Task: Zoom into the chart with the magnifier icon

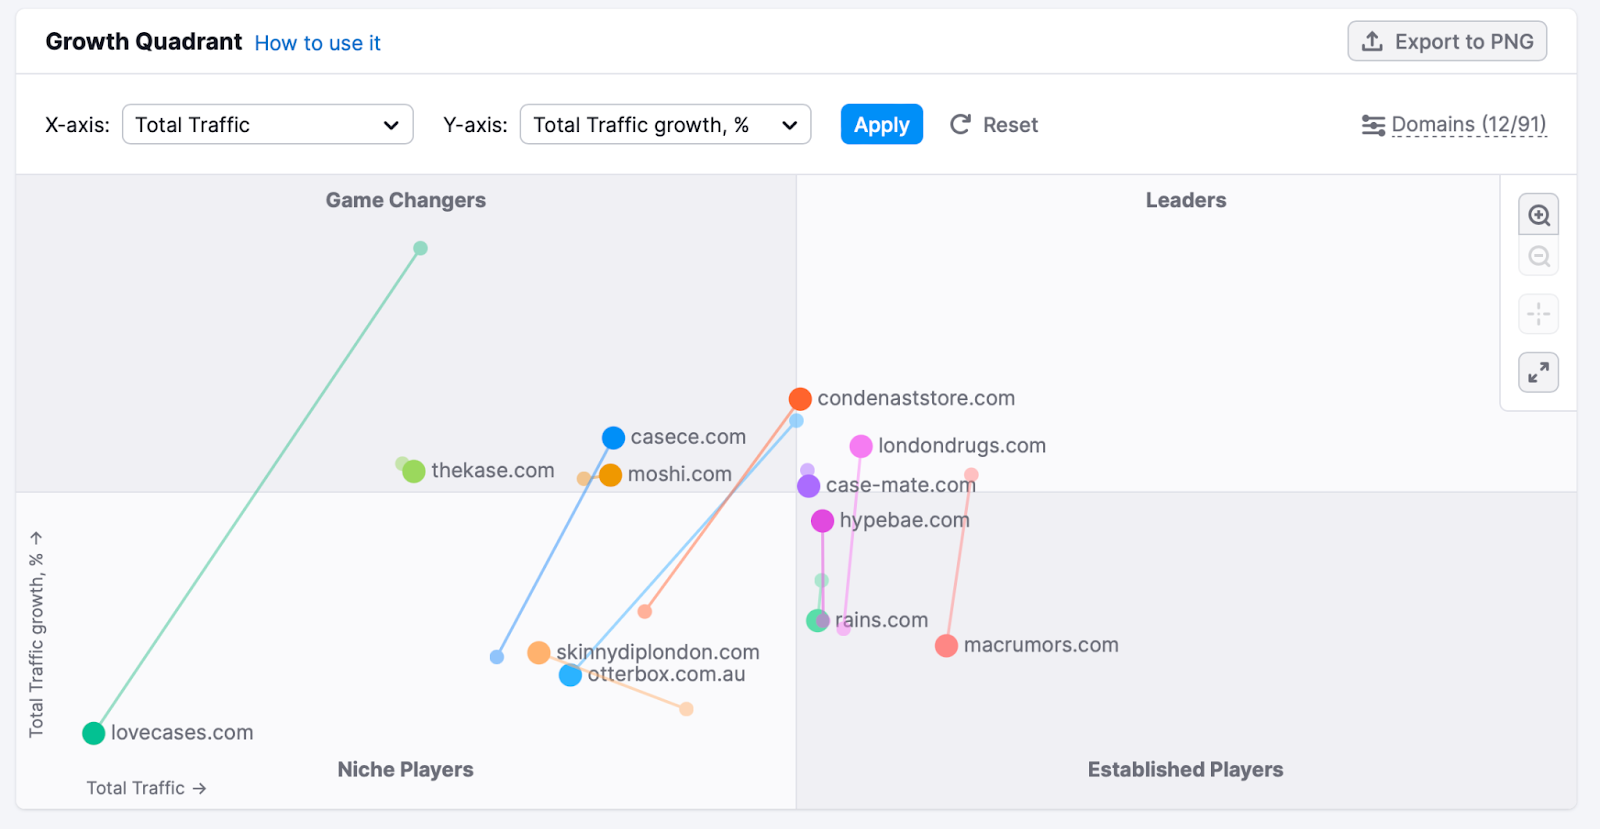Action: coord(1537,213)
